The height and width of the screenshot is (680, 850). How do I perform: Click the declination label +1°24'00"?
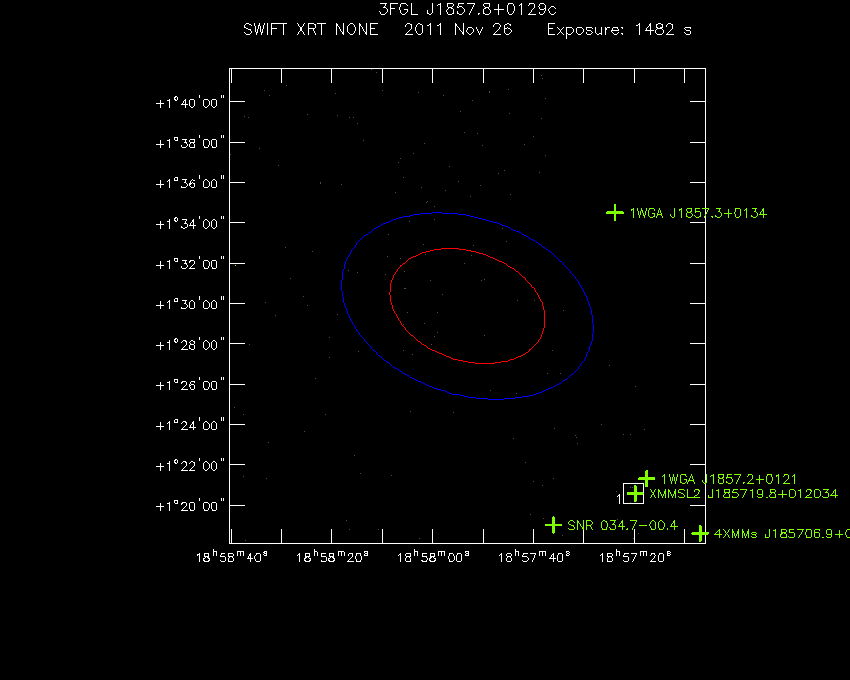tap(190, 425)
